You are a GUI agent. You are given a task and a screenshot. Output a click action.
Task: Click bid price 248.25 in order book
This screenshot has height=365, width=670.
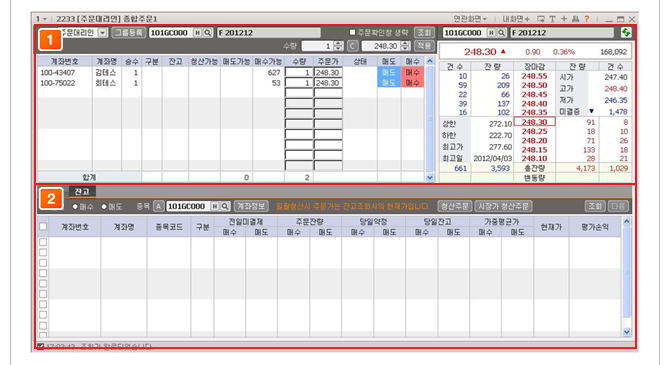pyautogui.click(x=534, y=132)
